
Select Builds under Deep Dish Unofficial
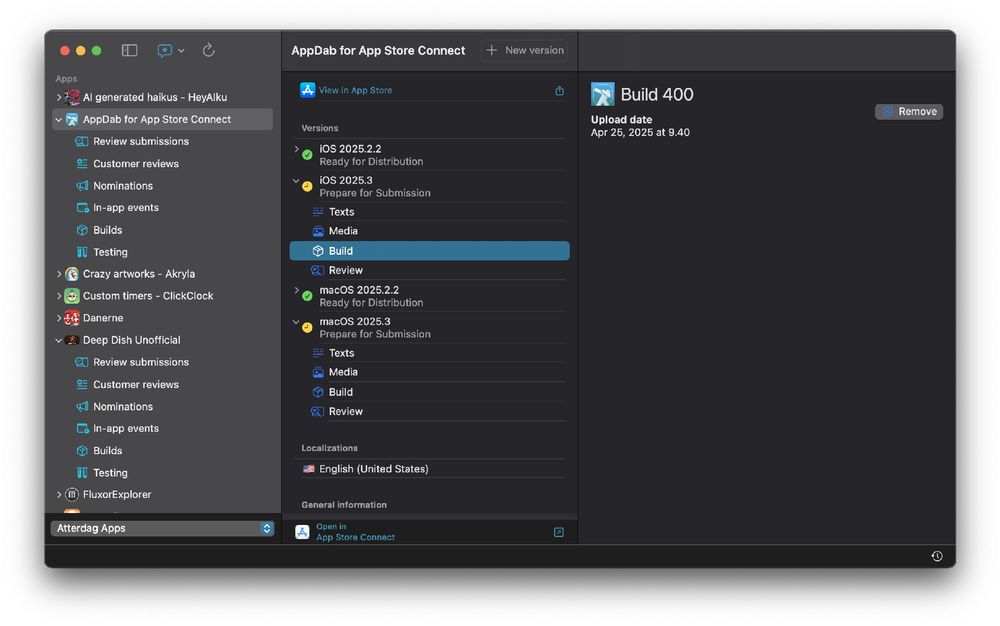[108, 451]
